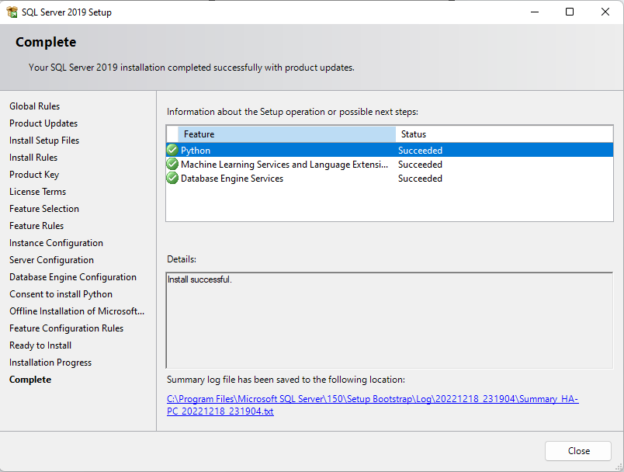
Task: Click the green checkmark icon beside Python
Action: coord(172,150)
